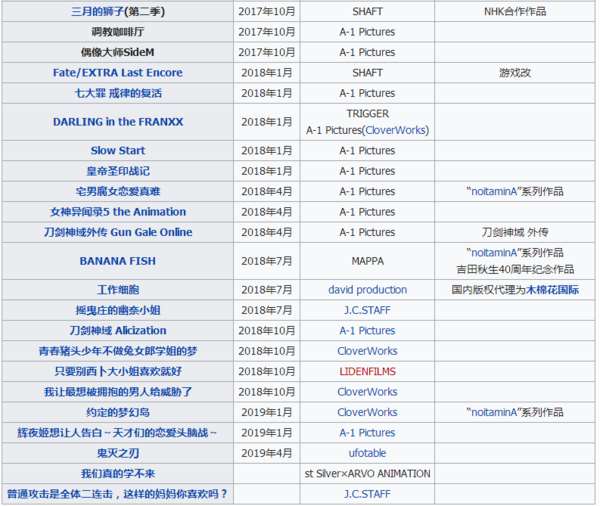Select the 吉田秋生40周年纪念作品 note
The image size is (600, 506).
coord(515,269)
